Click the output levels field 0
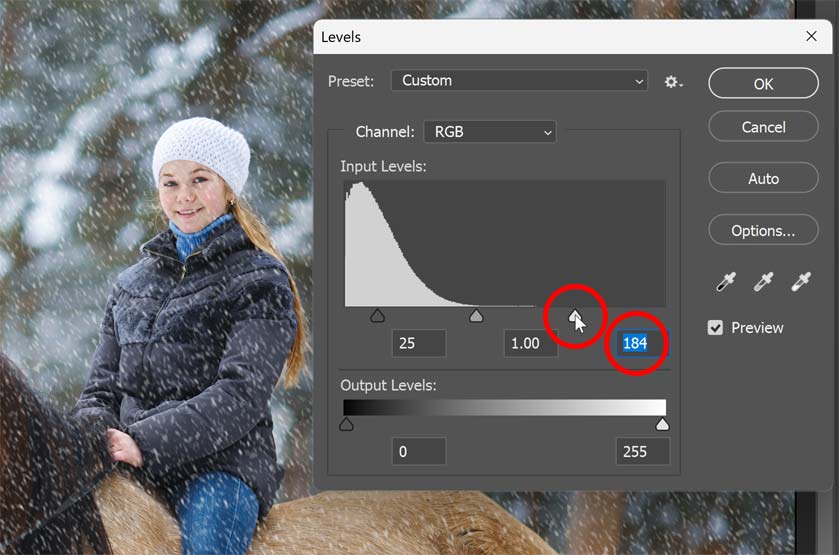The width and height of the screenshot is (839, 555). point(418,451)
